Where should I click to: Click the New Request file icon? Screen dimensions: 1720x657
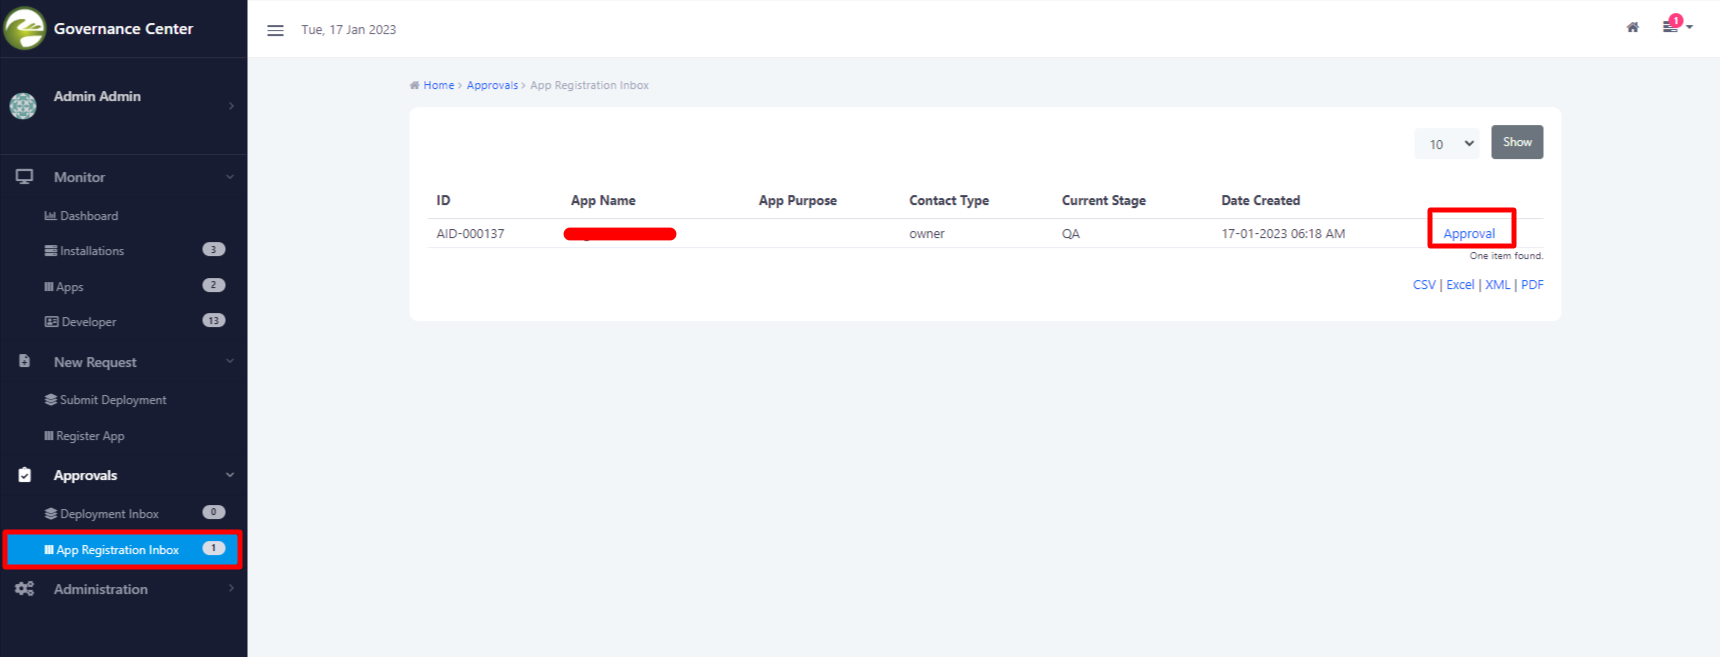coord(24,361)
